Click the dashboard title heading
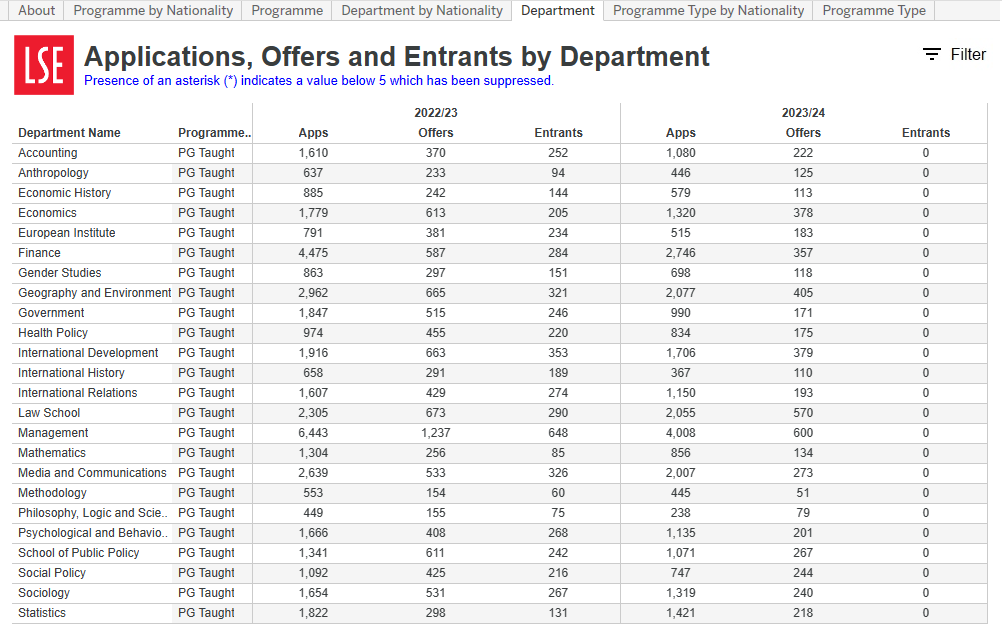Screen dimensions: 1002x626 (x=397, y=56)
